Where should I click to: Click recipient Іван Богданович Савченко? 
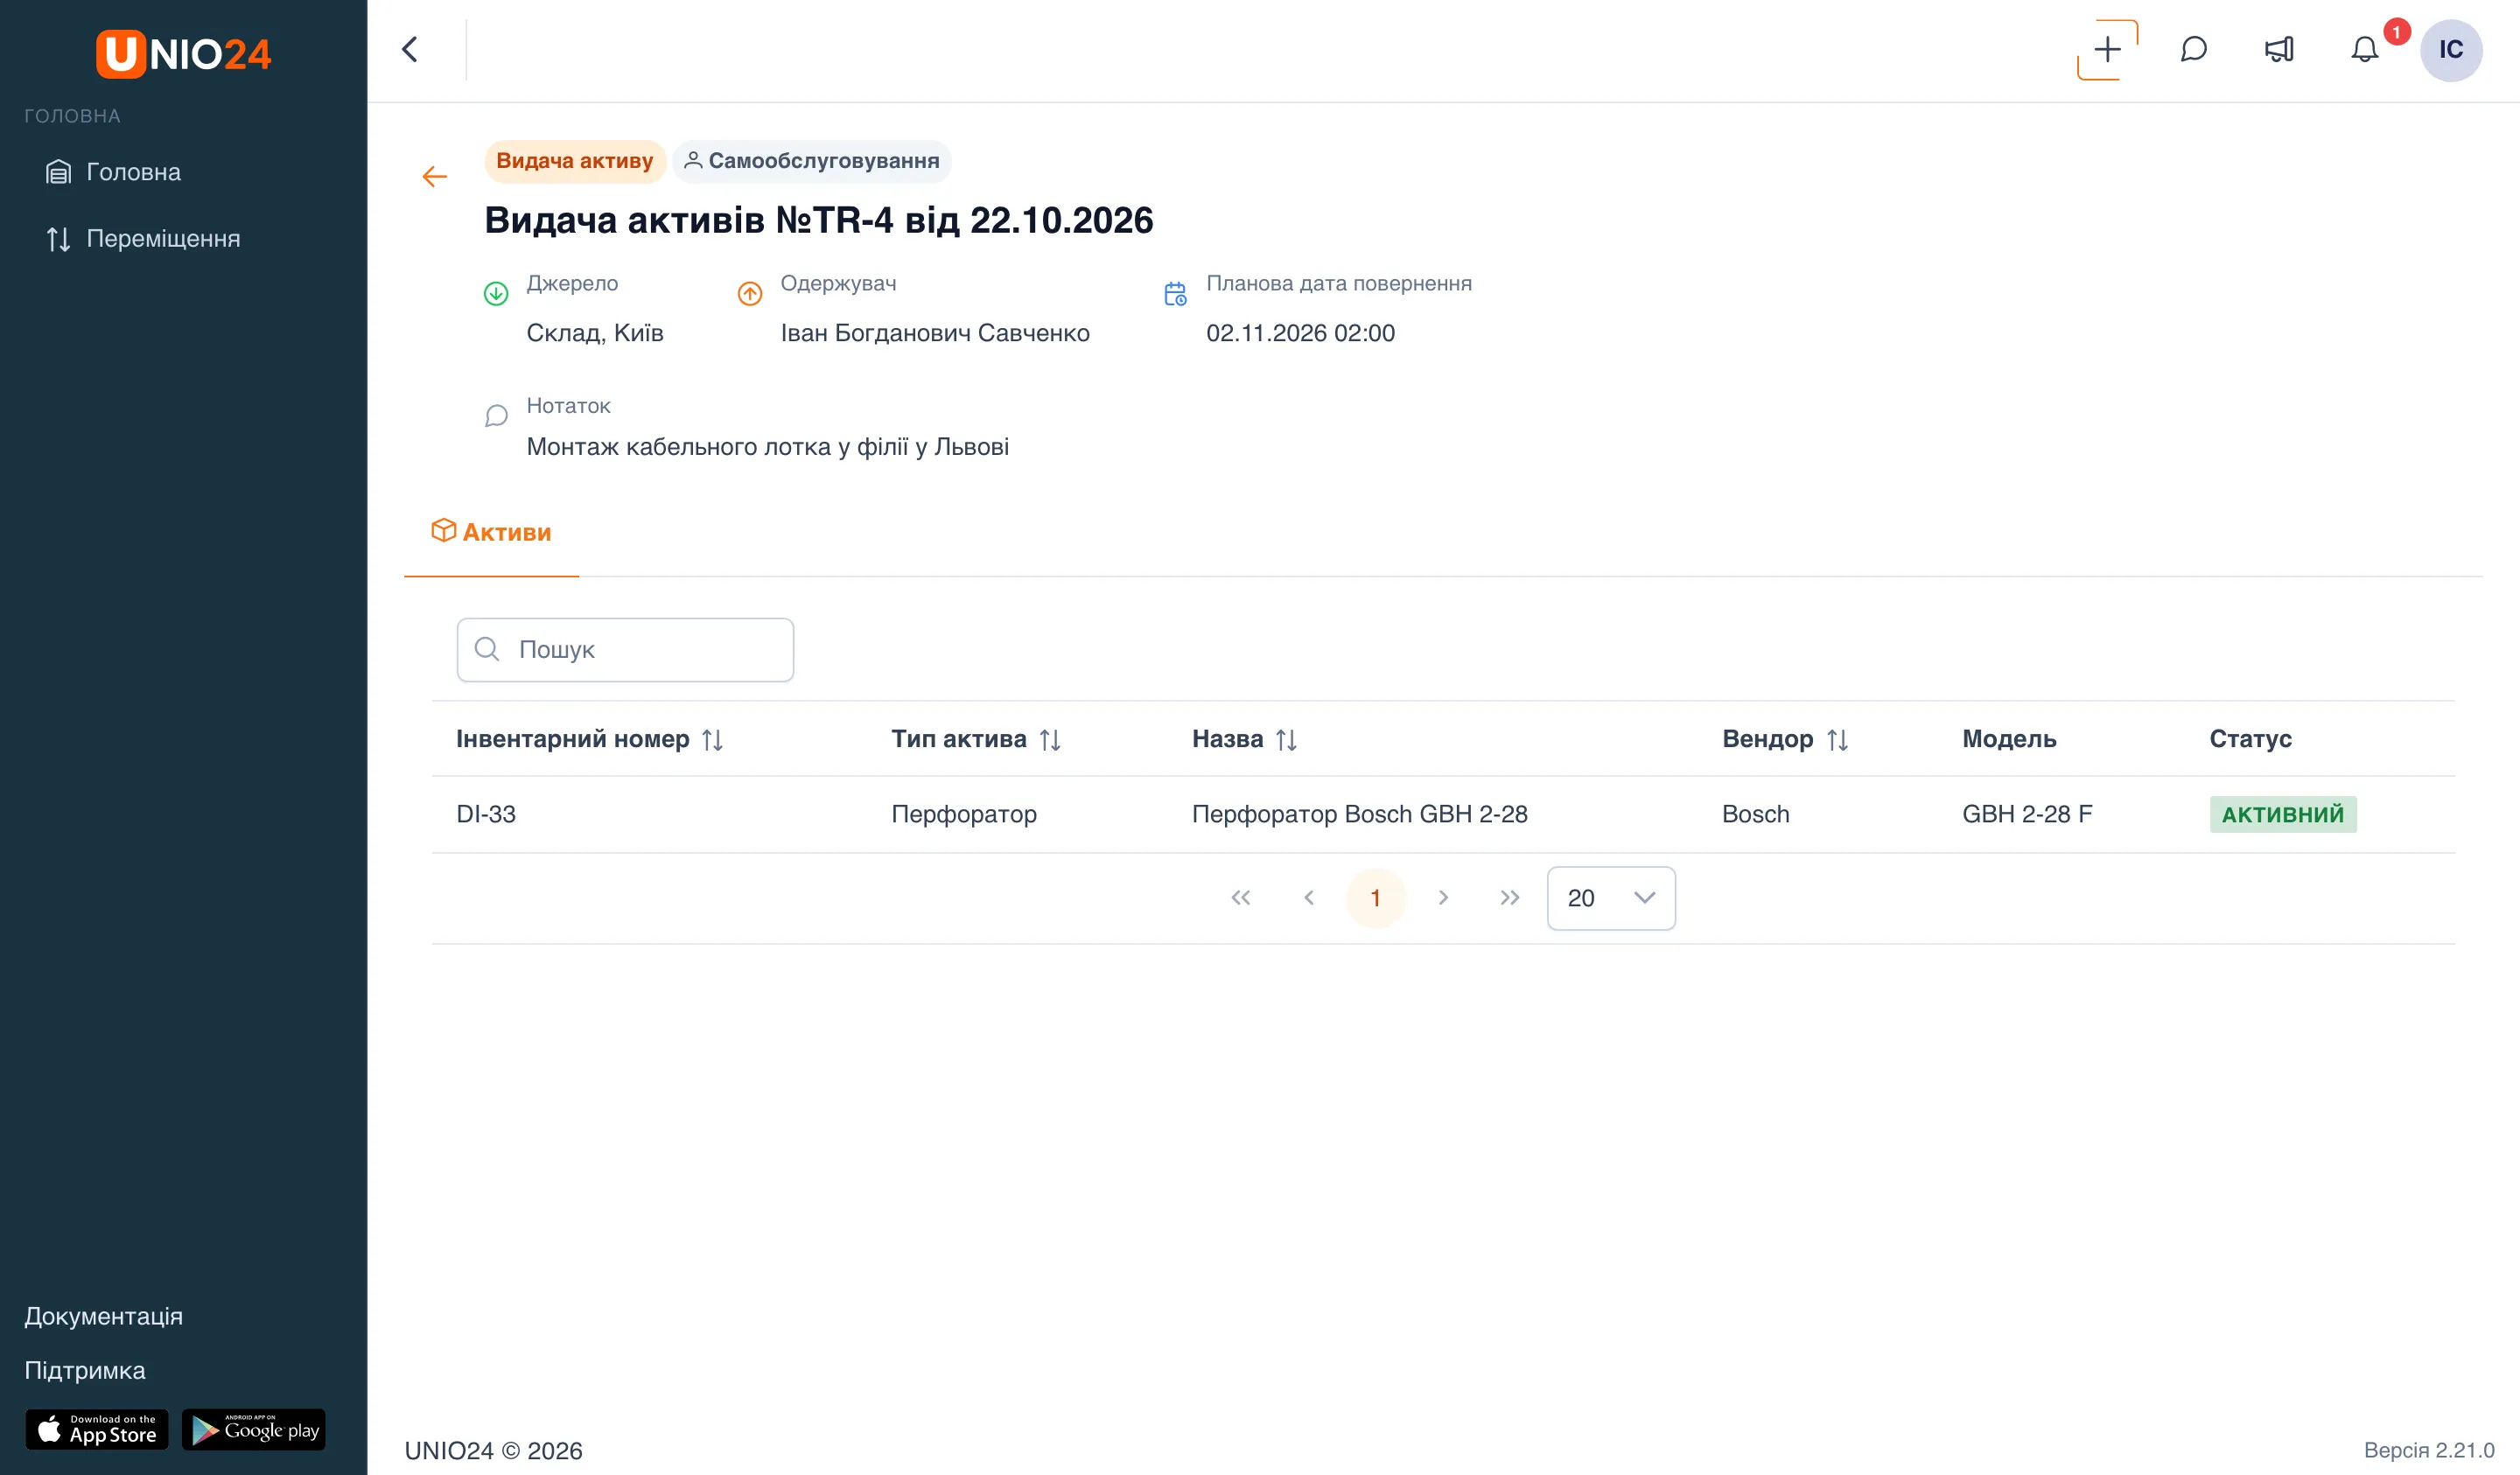point(935,333)
